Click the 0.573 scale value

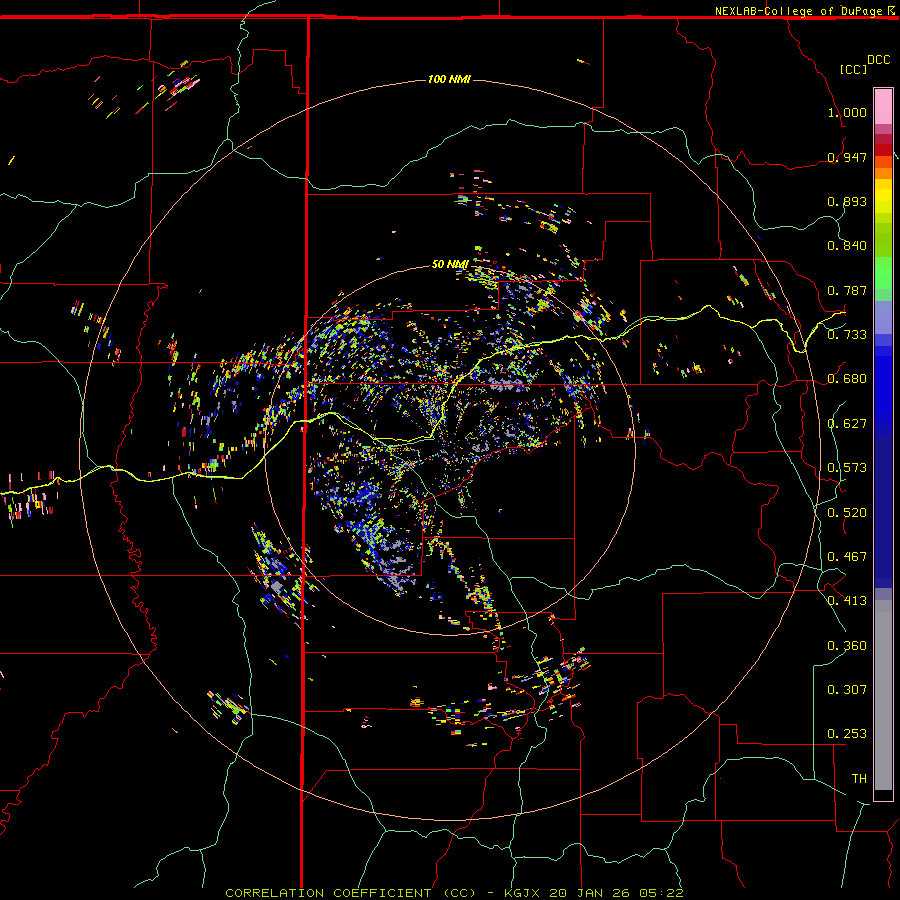[847, 468]
